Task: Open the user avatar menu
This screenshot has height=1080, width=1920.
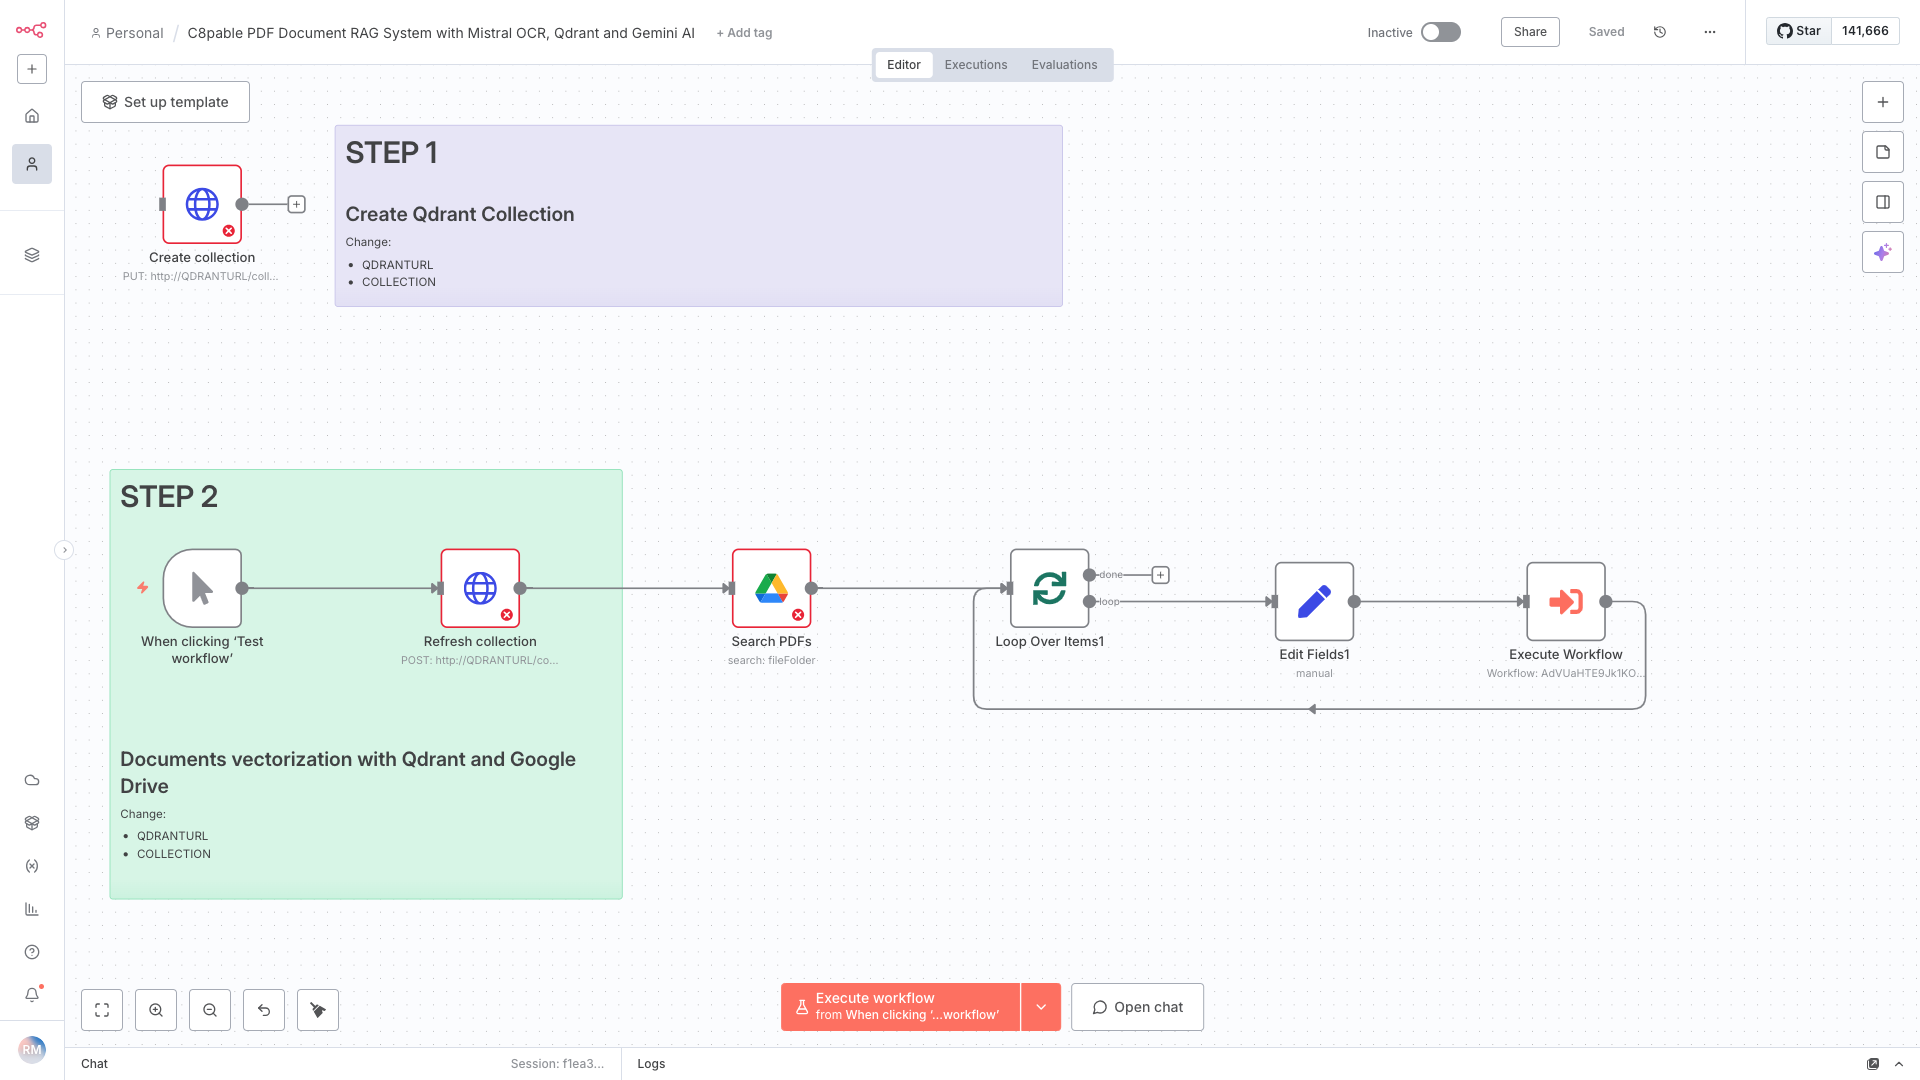Action: 32,1050
